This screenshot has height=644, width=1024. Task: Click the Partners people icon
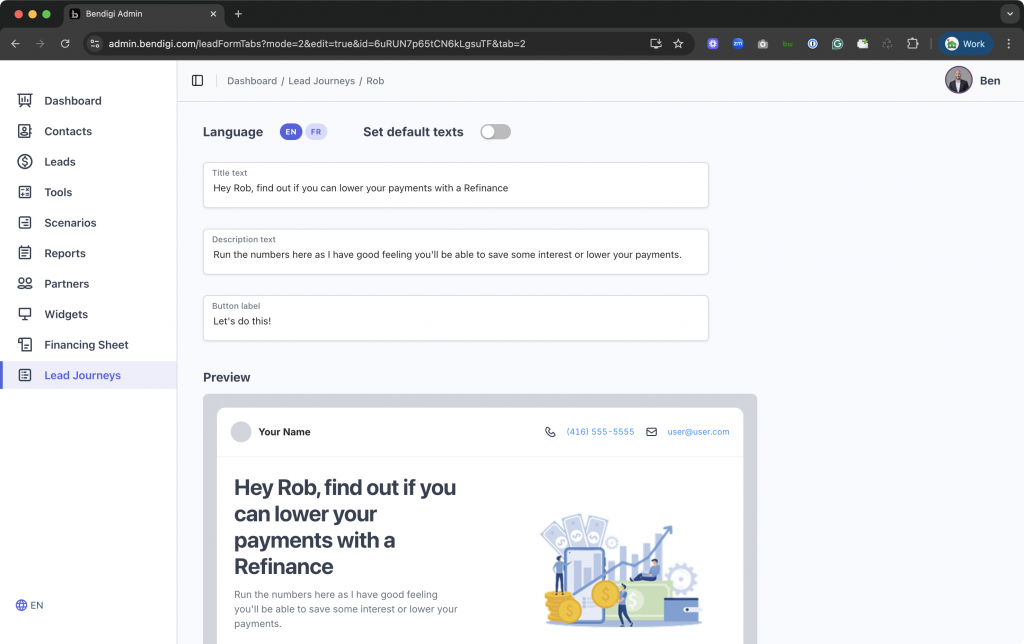[x=25, y=284]
